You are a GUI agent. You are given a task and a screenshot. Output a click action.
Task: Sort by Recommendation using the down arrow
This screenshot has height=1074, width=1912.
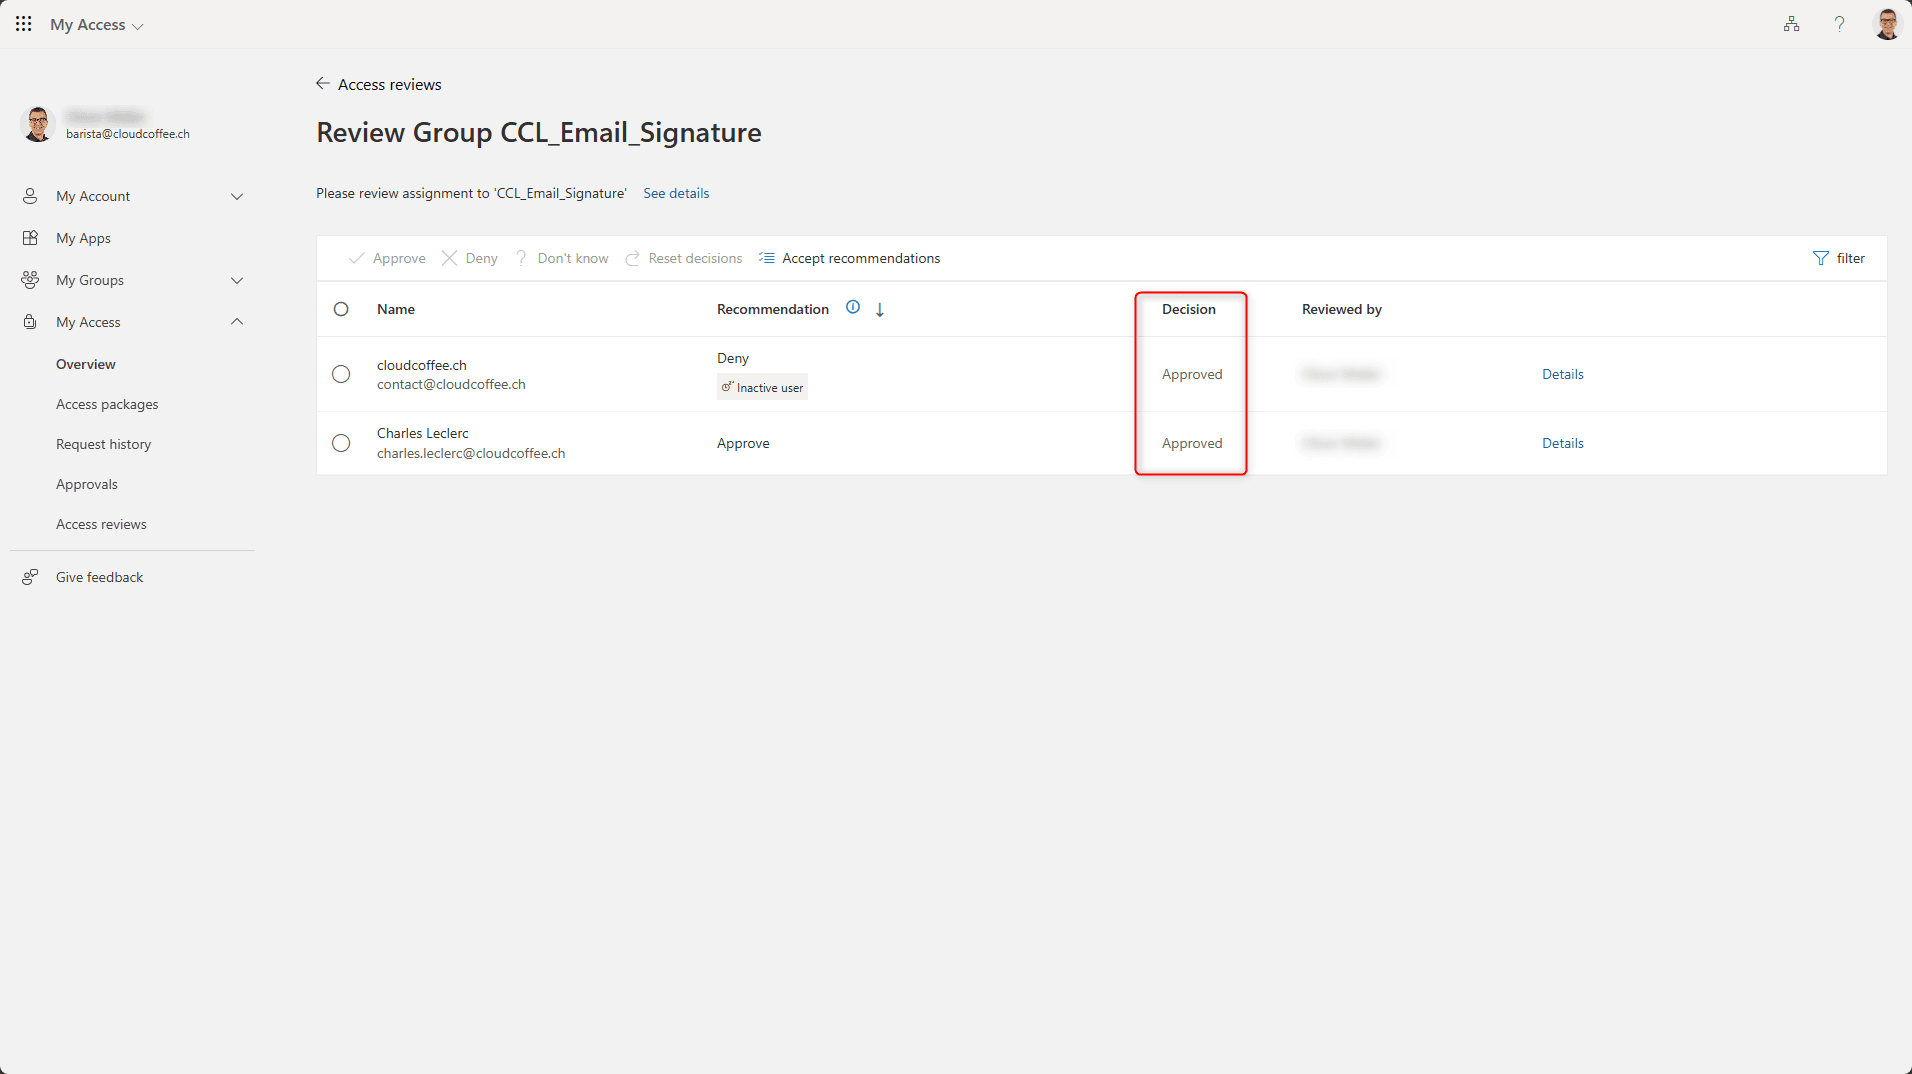(880, 310)
